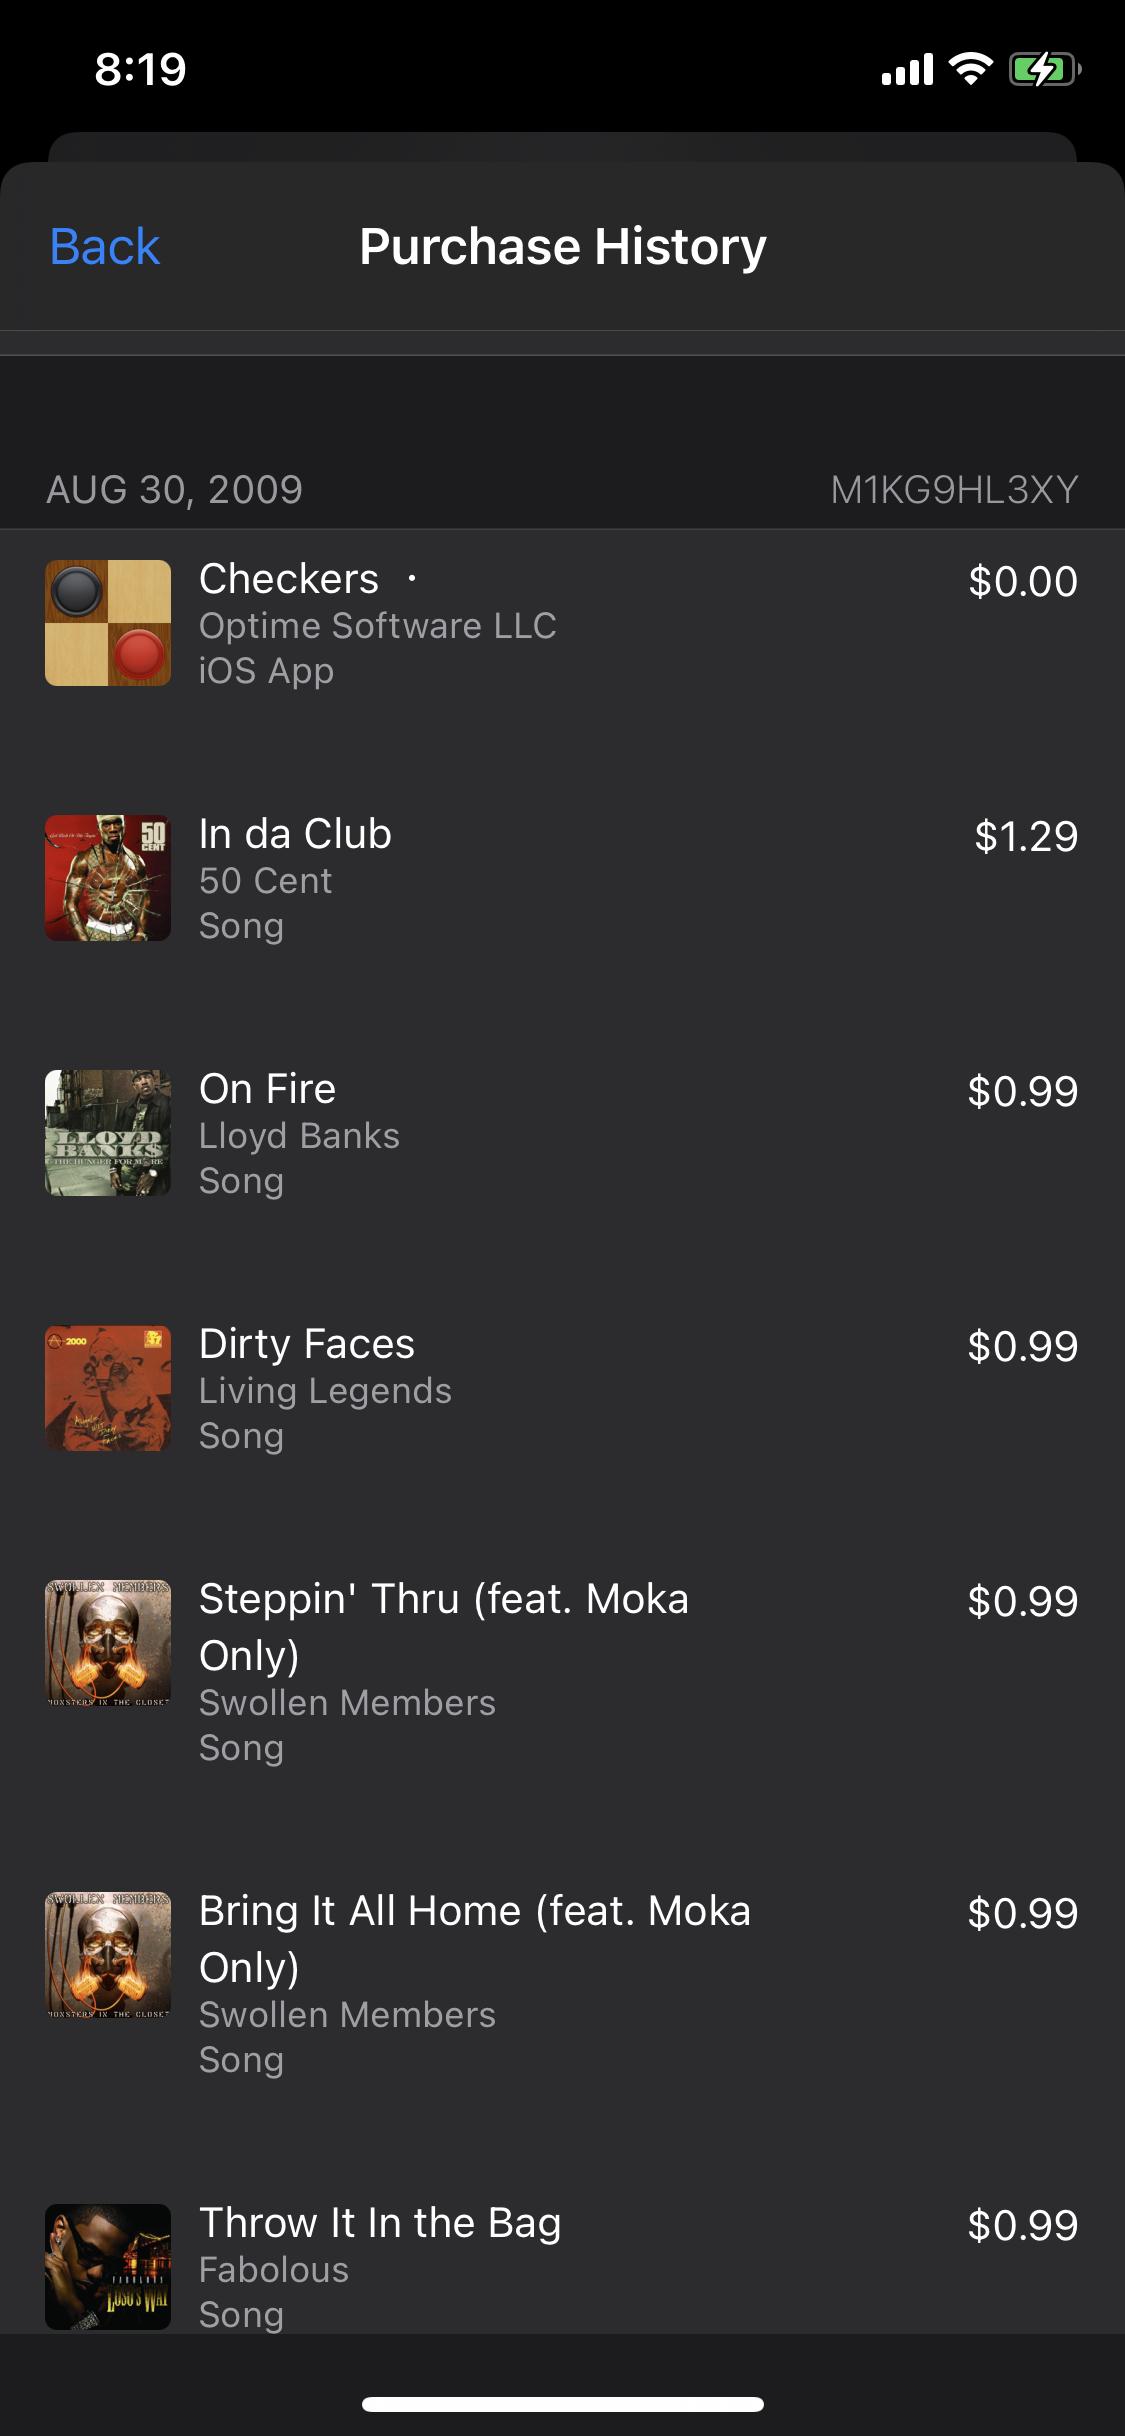Open the Checkers purchase details
This screenshot has width=1125, height=2436.
click(560, 622)
